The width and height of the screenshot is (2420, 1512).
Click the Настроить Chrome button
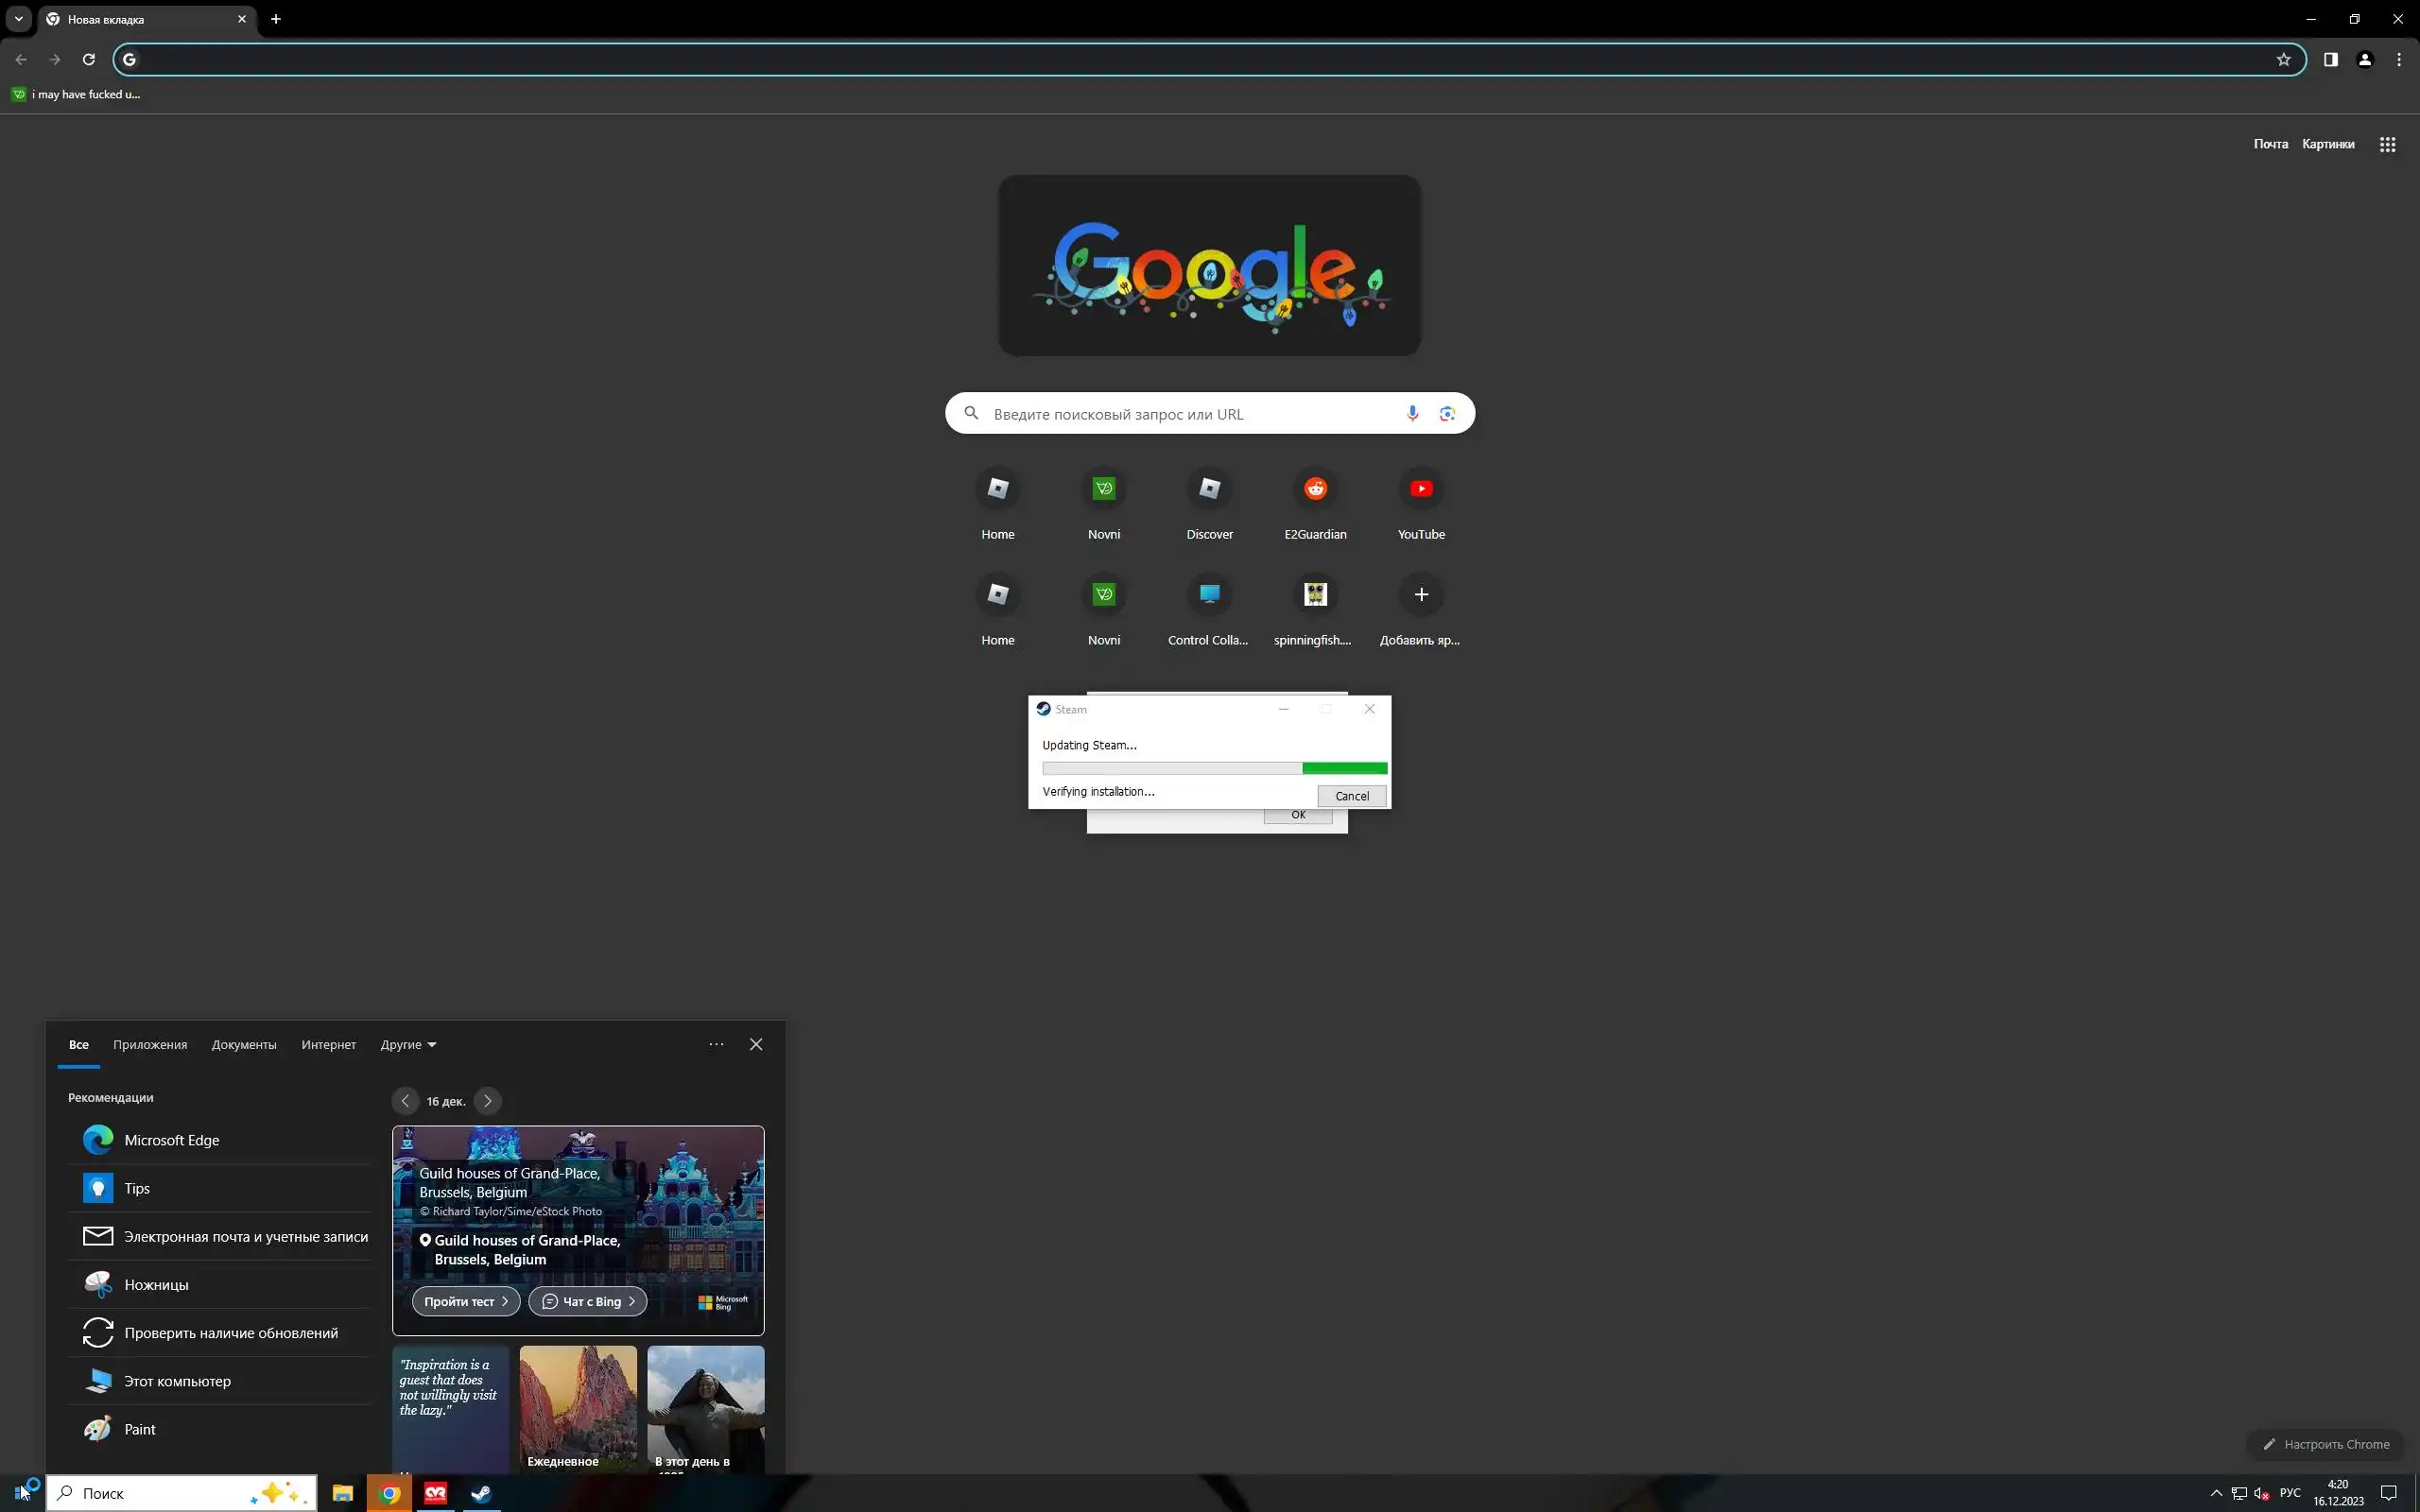[2326, 1444]
